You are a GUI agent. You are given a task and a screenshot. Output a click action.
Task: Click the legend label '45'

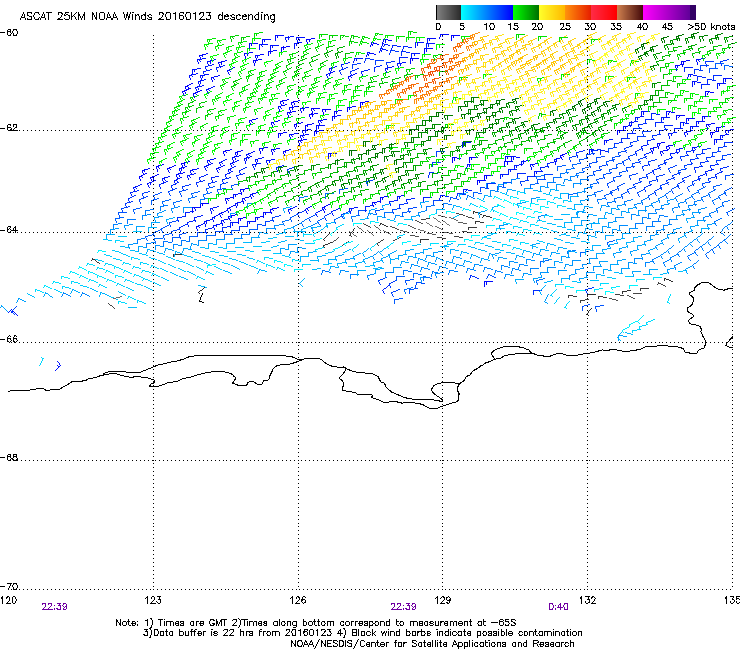coord(667,26)
